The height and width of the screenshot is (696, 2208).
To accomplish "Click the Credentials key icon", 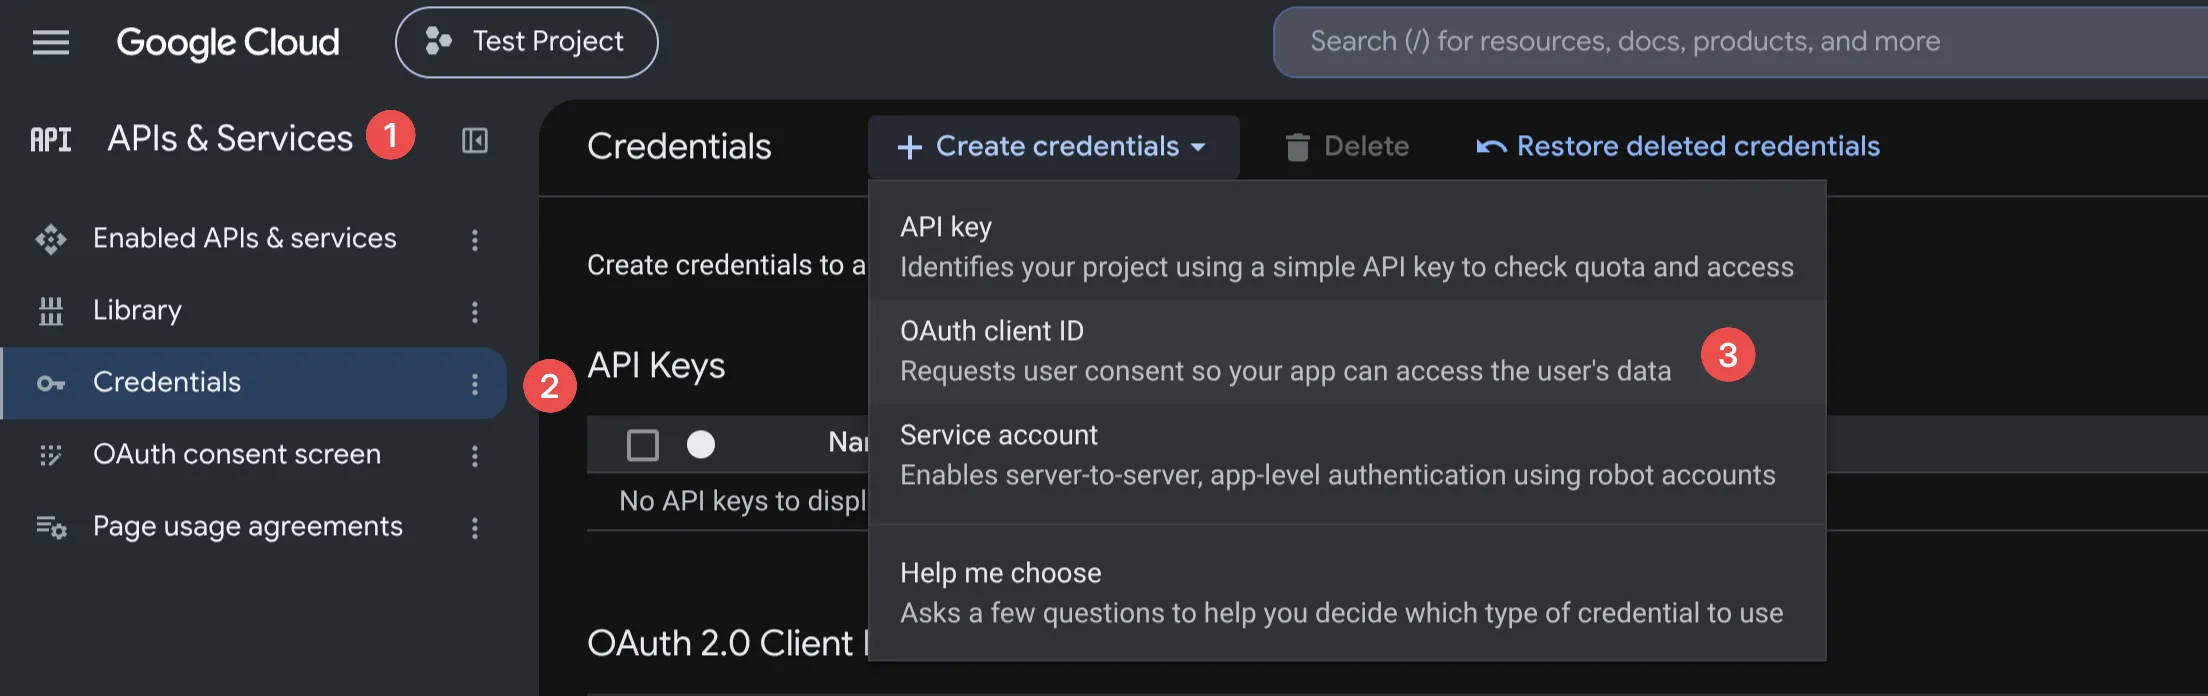I will pyautogui.click(x=51, y=383).
